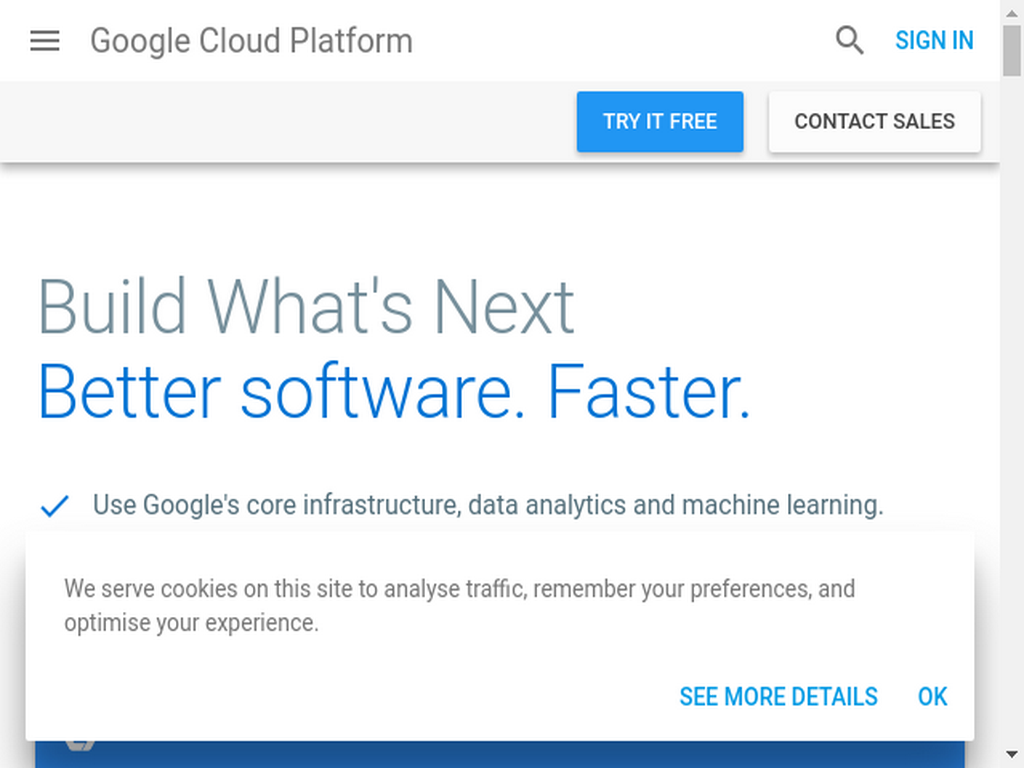
Task: Click the Use Google's core infrastructure text
Action: (488, 505)
